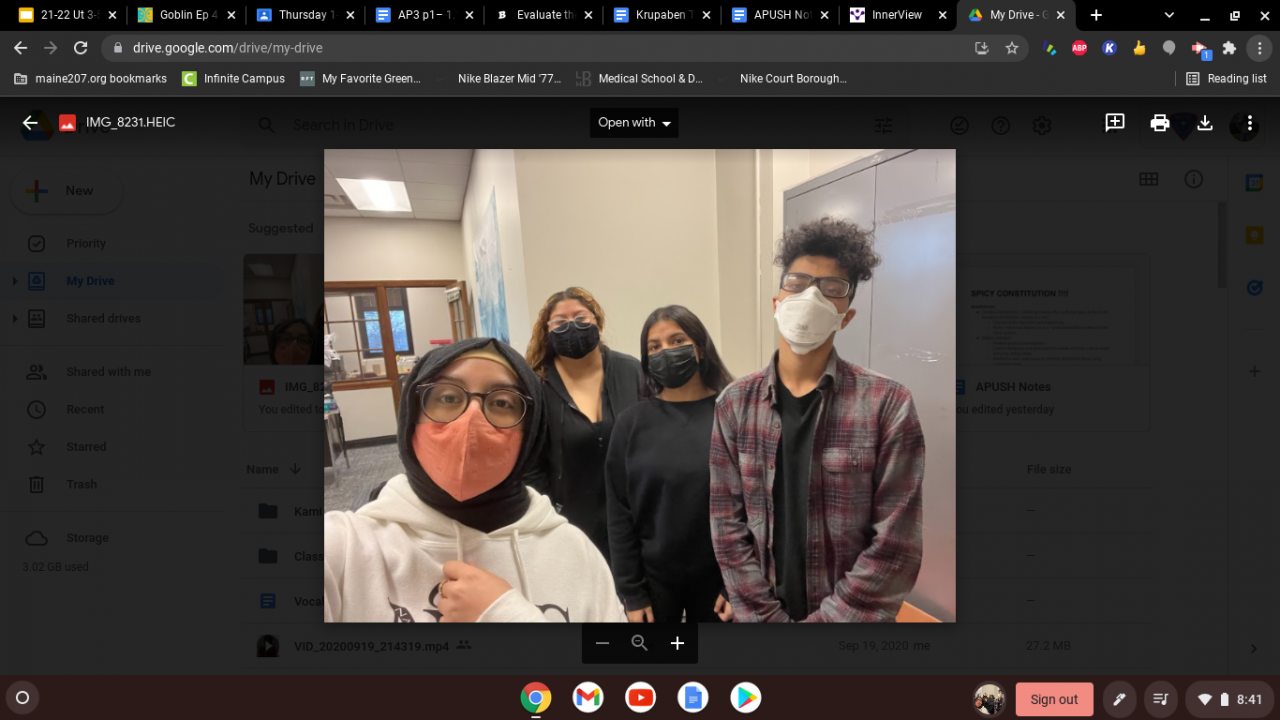Open more actions menu in the preview
The height and width of the screenshot is (720, 1280).
click(x=1250, y=123)
